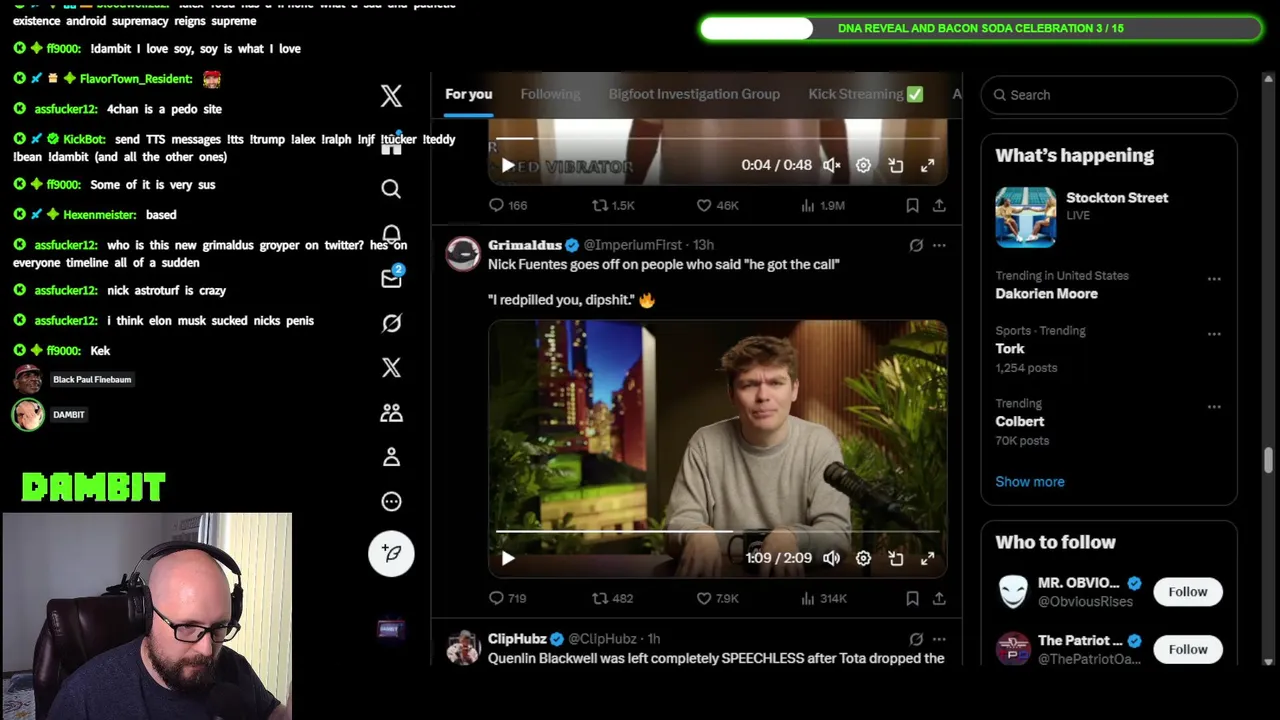The image size is (1280, 720).
Task: Open Dakorien Moore trend
Action: [1046, 293]
